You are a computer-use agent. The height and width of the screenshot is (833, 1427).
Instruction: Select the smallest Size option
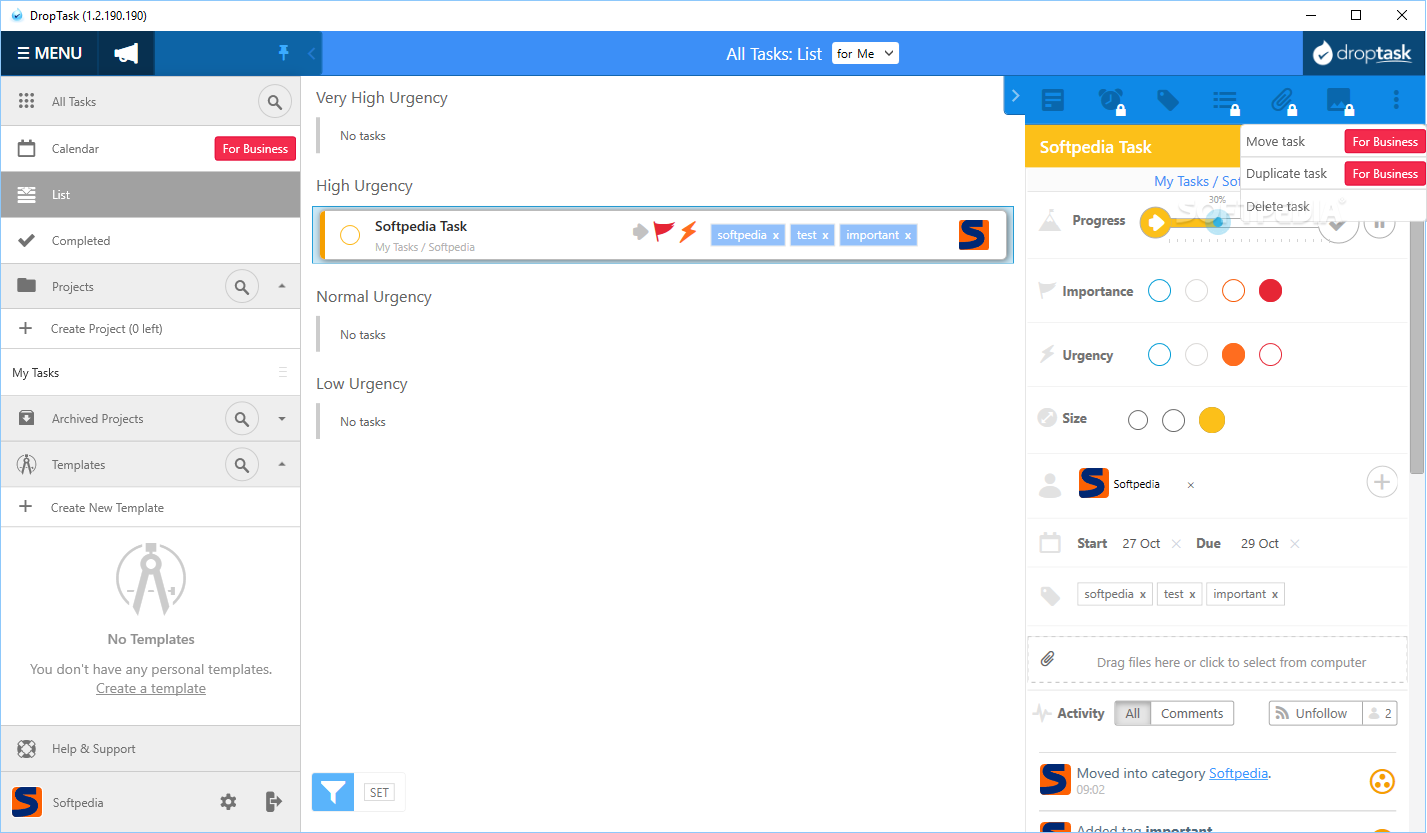tap(1137, 420)
